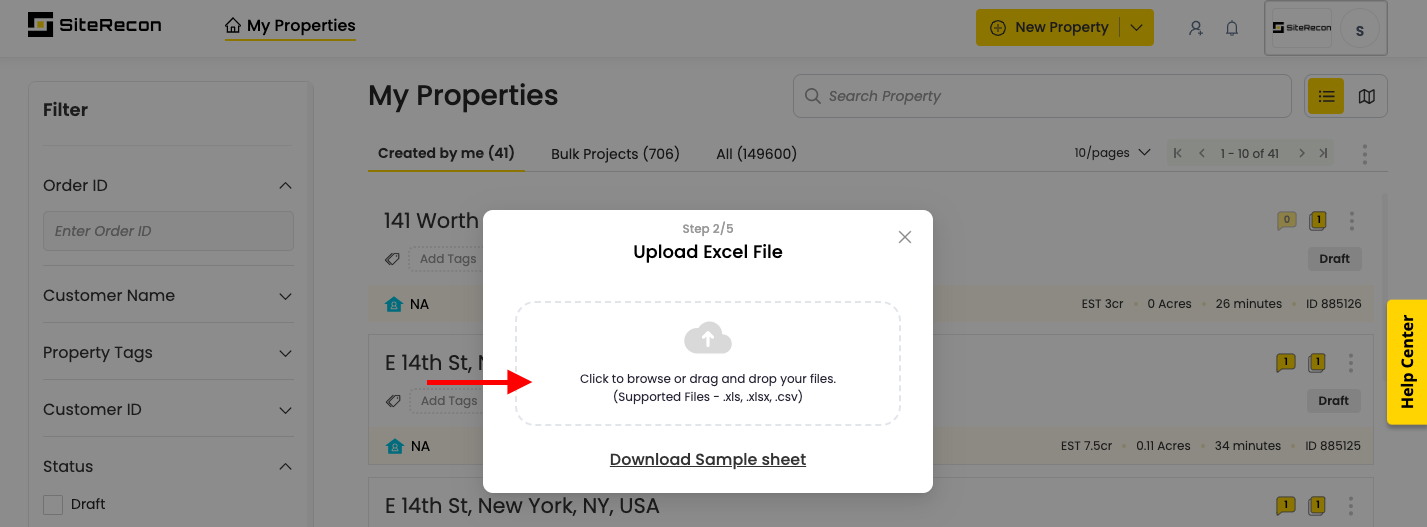Click the EST 7.5cr value
The width and height of the screenshot is (1427, 527).
(x=1086, y=446)
